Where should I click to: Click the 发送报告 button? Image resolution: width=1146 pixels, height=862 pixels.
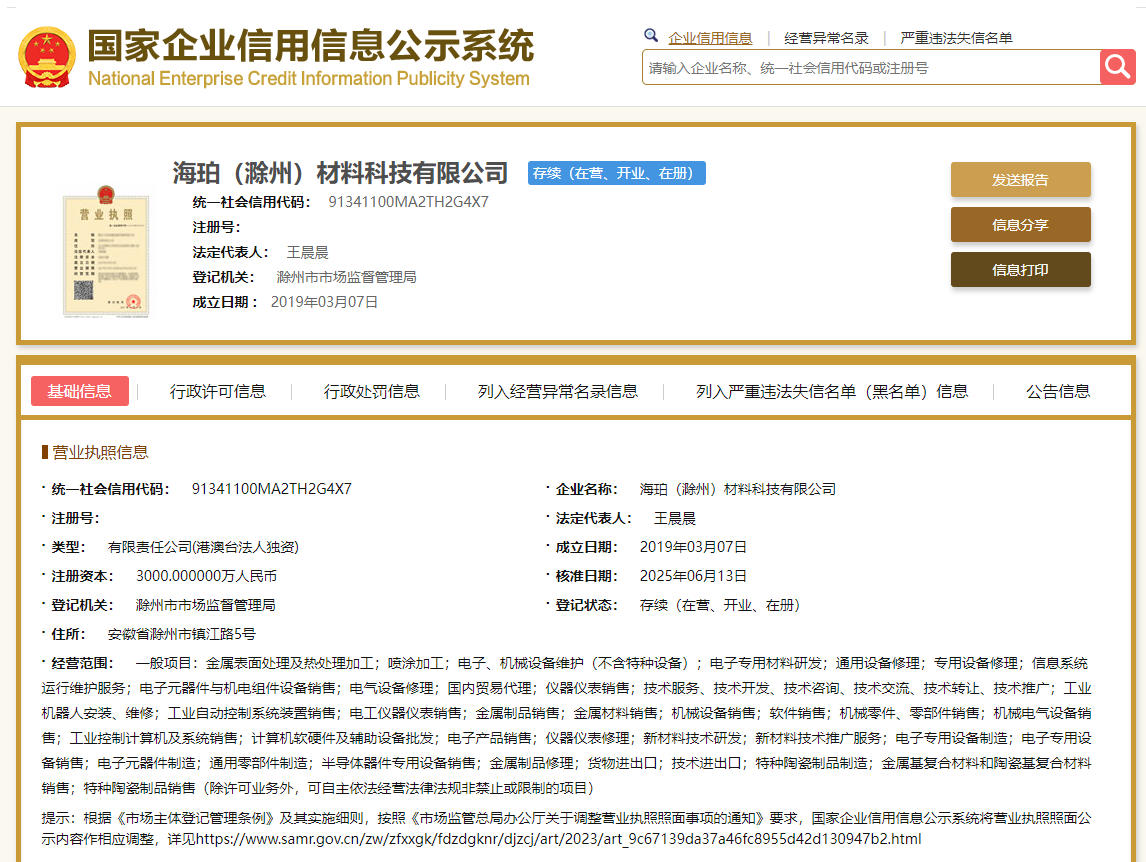1020,180
